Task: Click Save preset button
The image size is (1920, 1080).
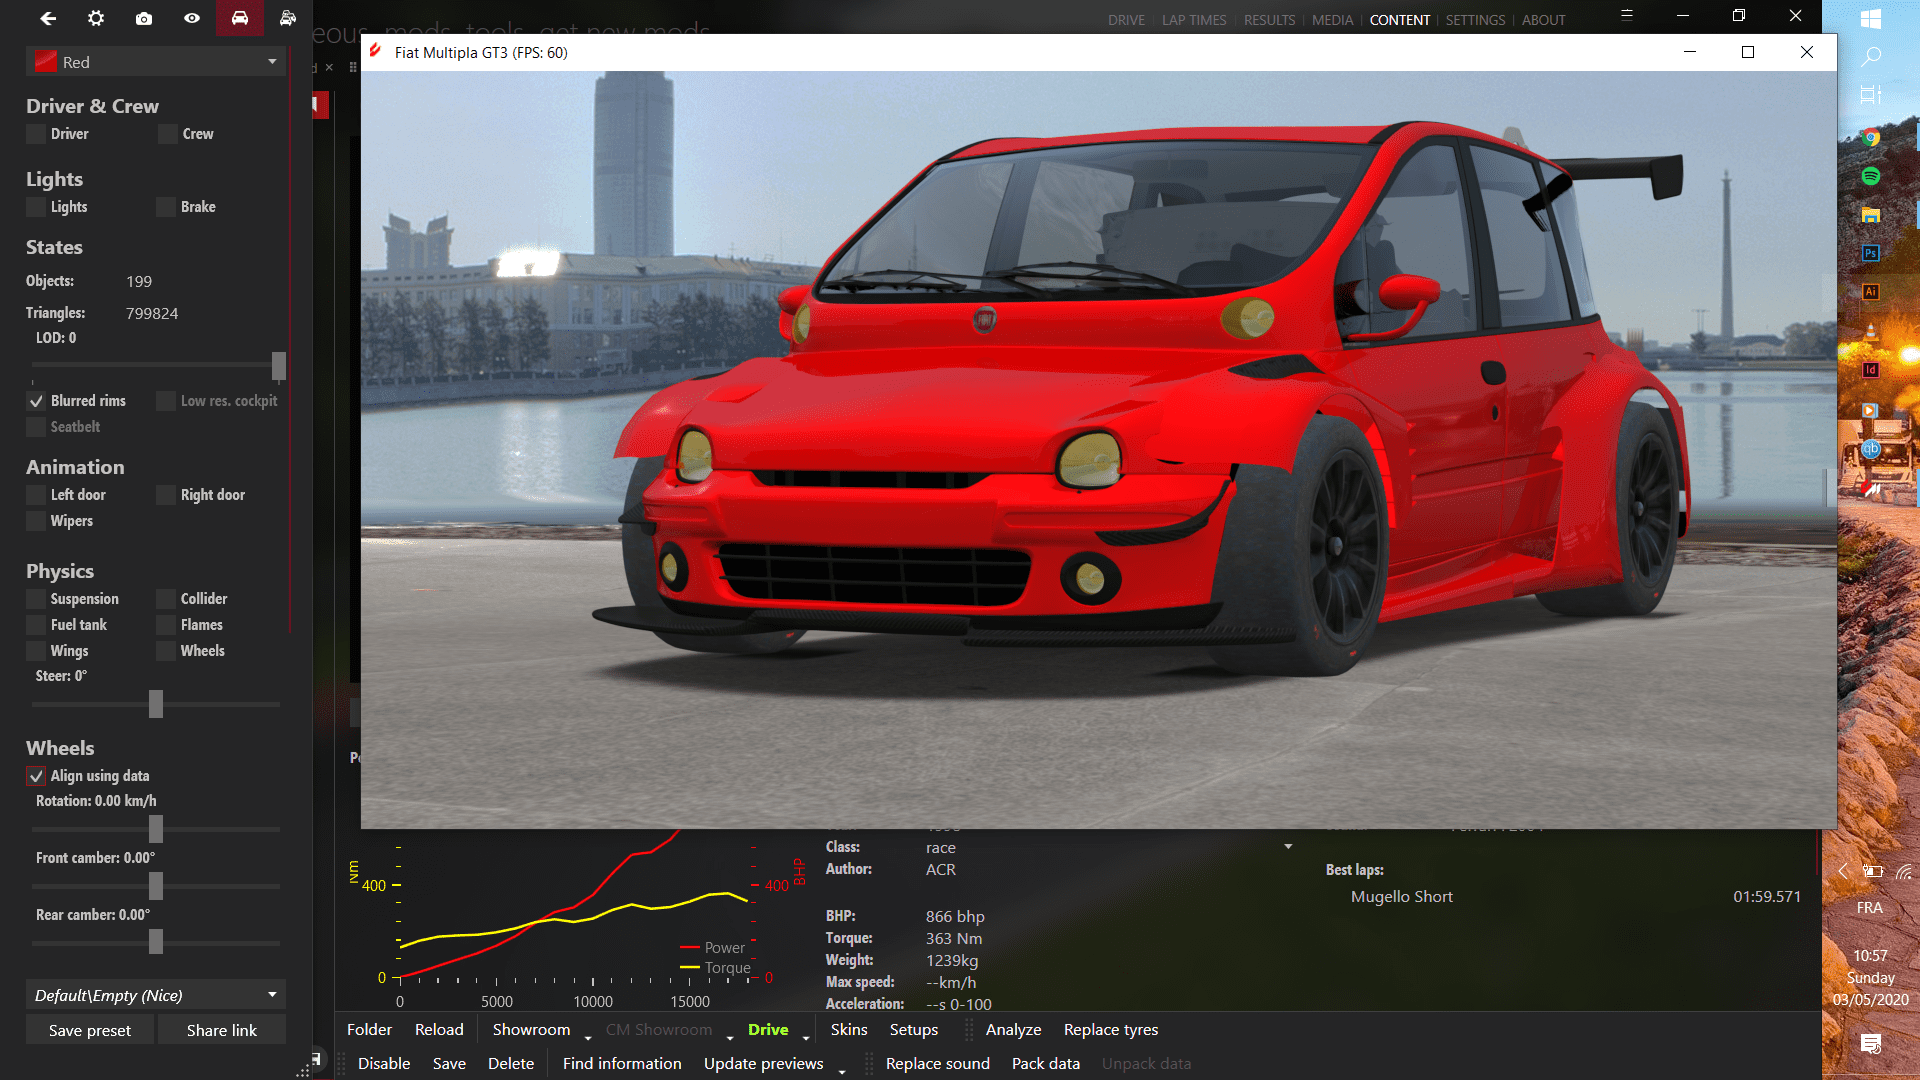Action: pyautogui.click(x=90, y=1030)
